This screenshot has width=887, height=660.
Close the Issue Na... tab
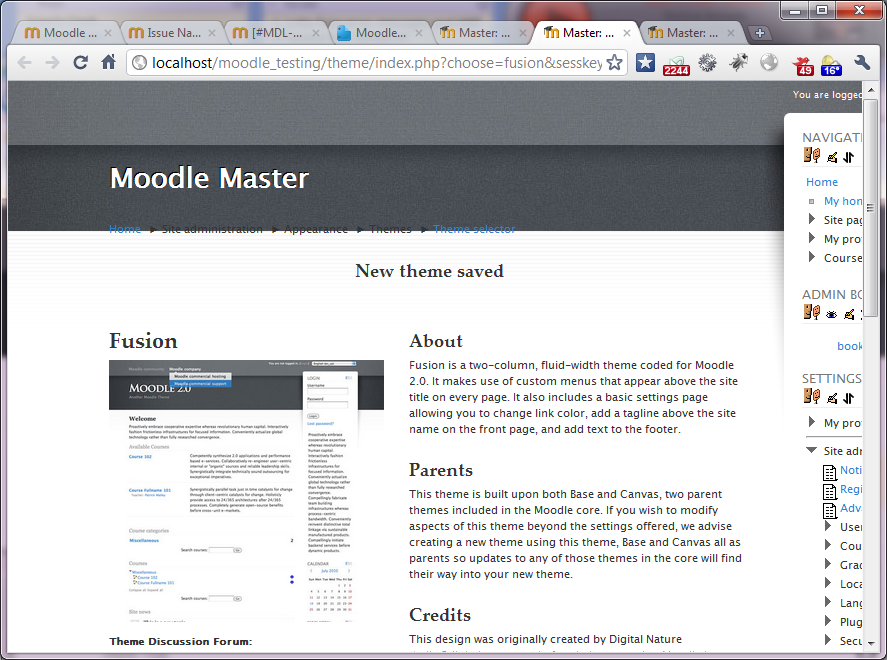click(212, 33)
